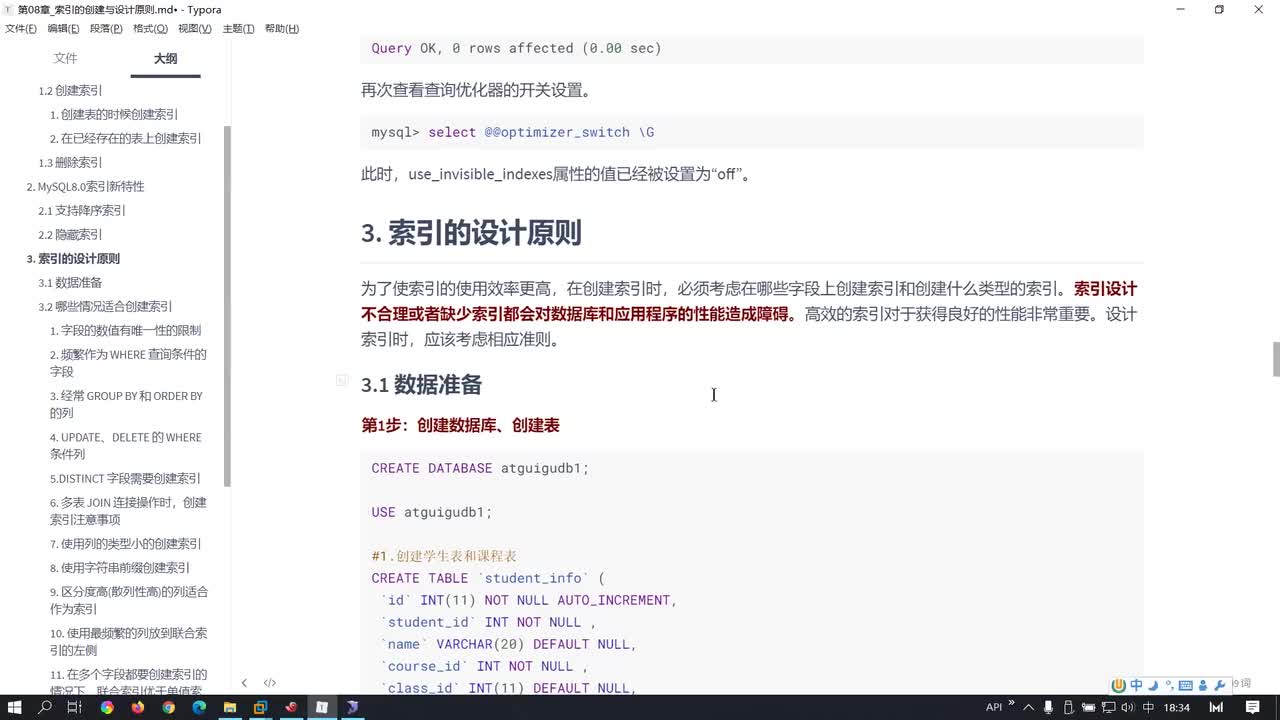This screenshot has width=1280, height=720.
Task: Click the heading 3.1 数据准备
Action: click(x=421, y=384)
